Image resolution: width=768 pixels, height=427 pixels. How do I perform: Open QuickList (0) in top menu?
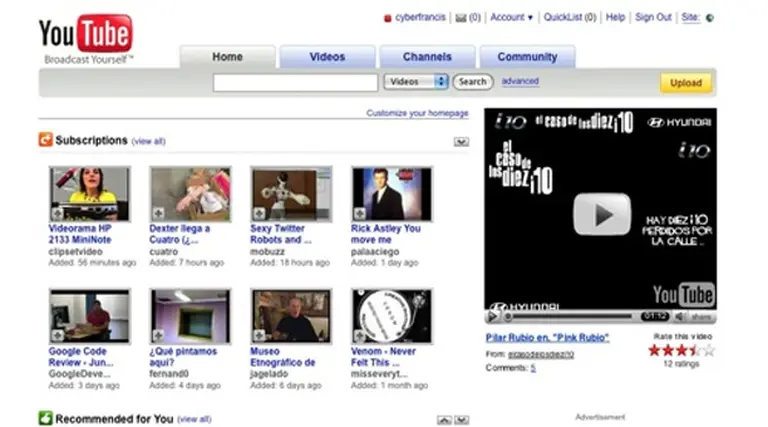click(x=570, y=18)
